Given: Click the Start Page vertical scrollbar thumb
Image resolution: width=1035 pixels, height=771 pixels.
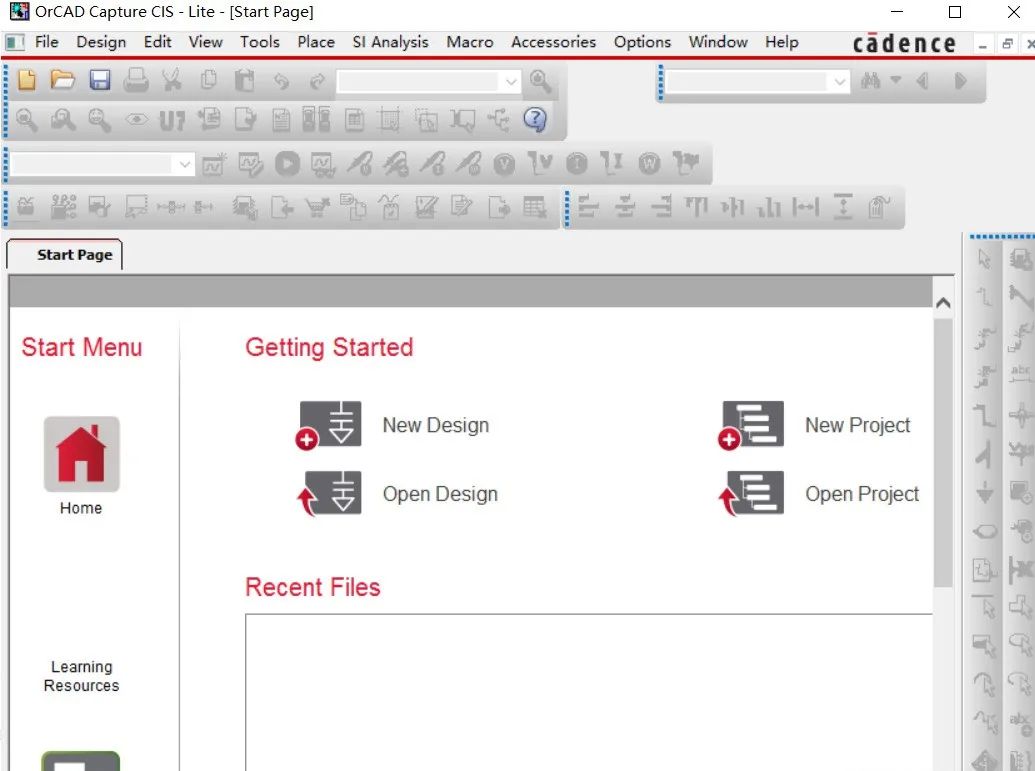Looking at the screenshot, I should pyautogui.click(x=943, y=453).
